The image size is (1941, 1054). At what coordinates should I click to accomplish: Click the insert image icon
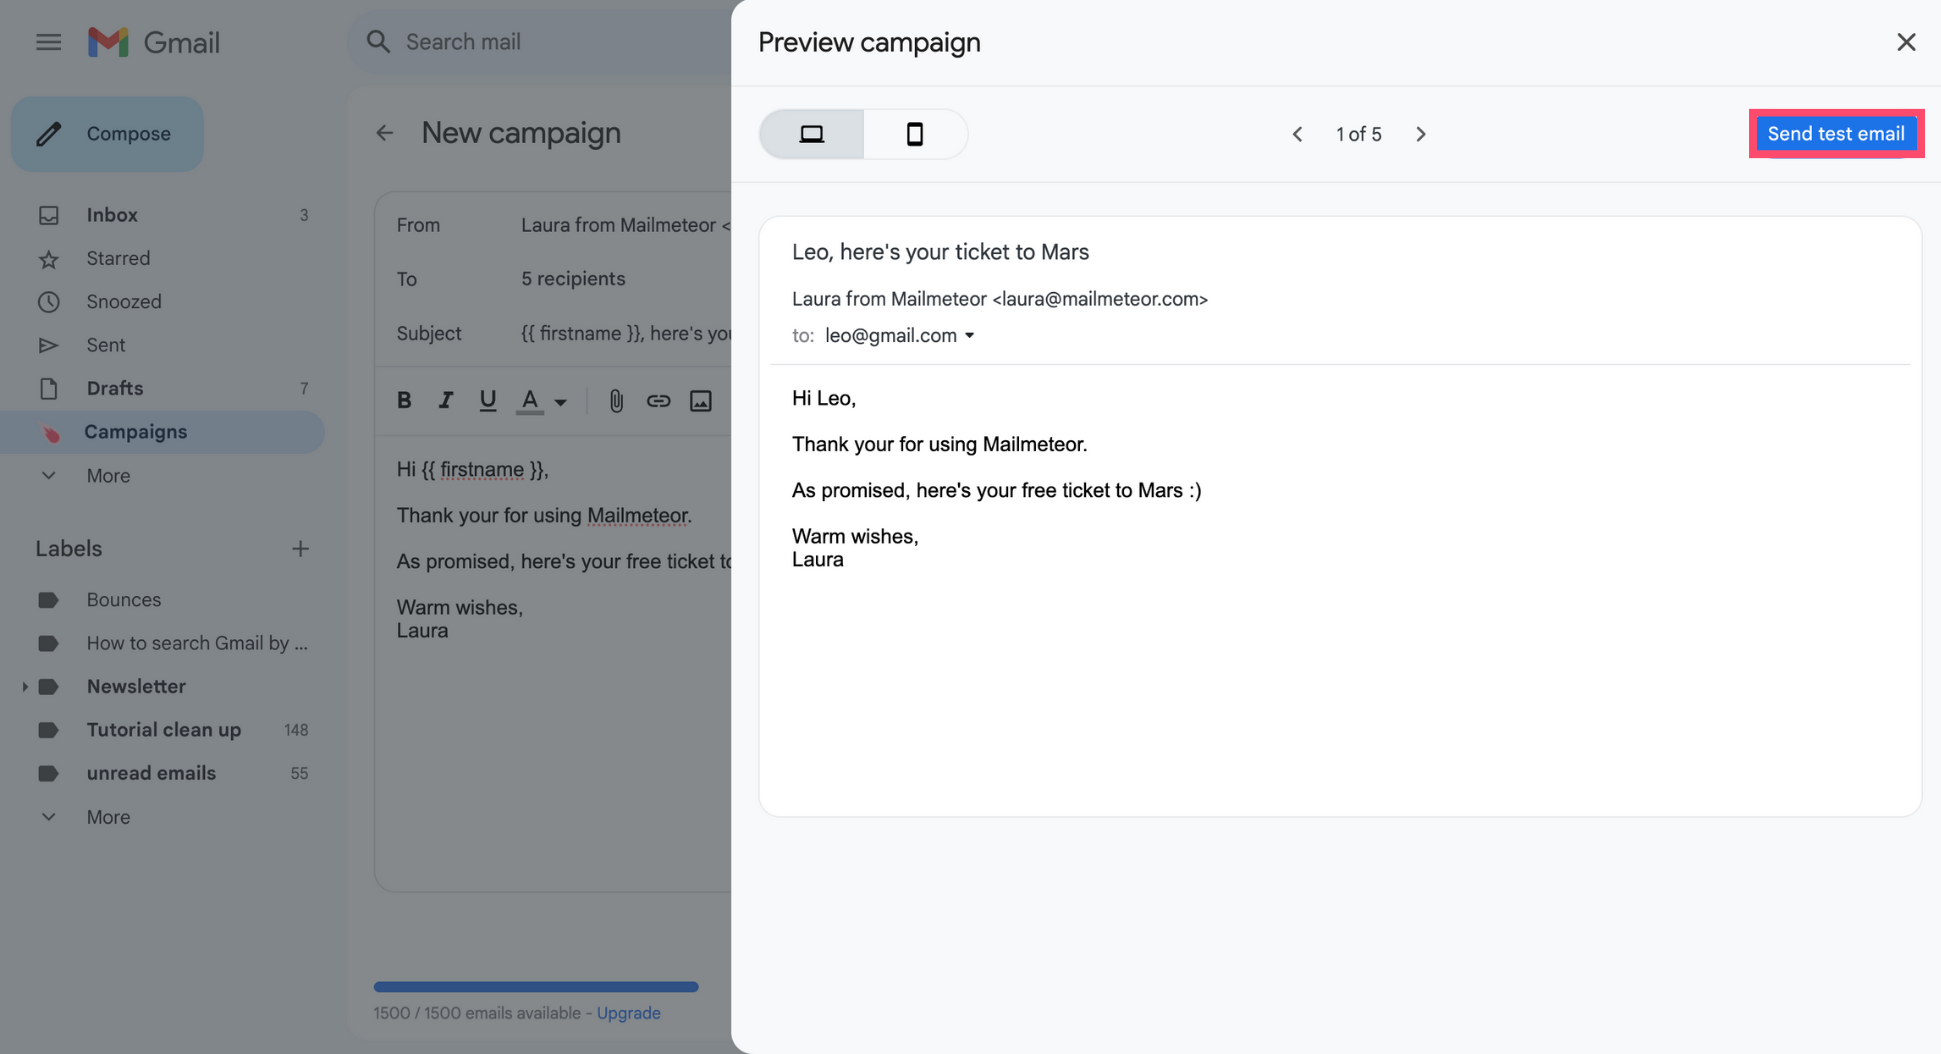pyautogui.click(x=701, y=401)
